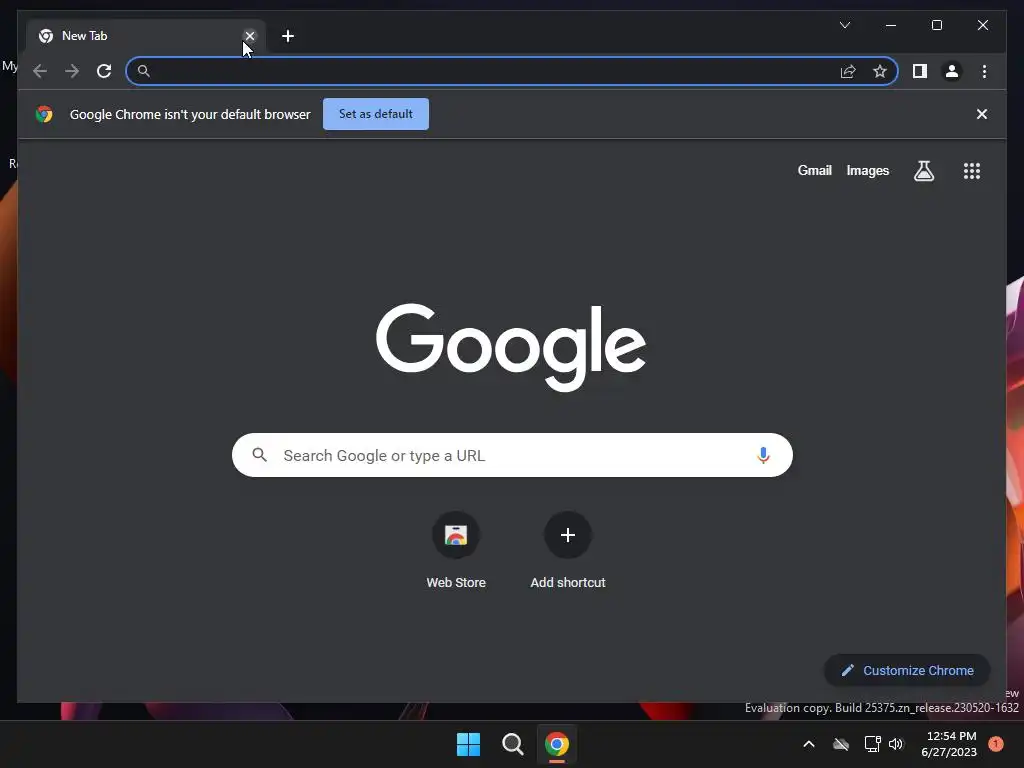This screenshot has width=1024, height=768.
Task: Select the New Tab tab
Action: click(x=146, y=36)
